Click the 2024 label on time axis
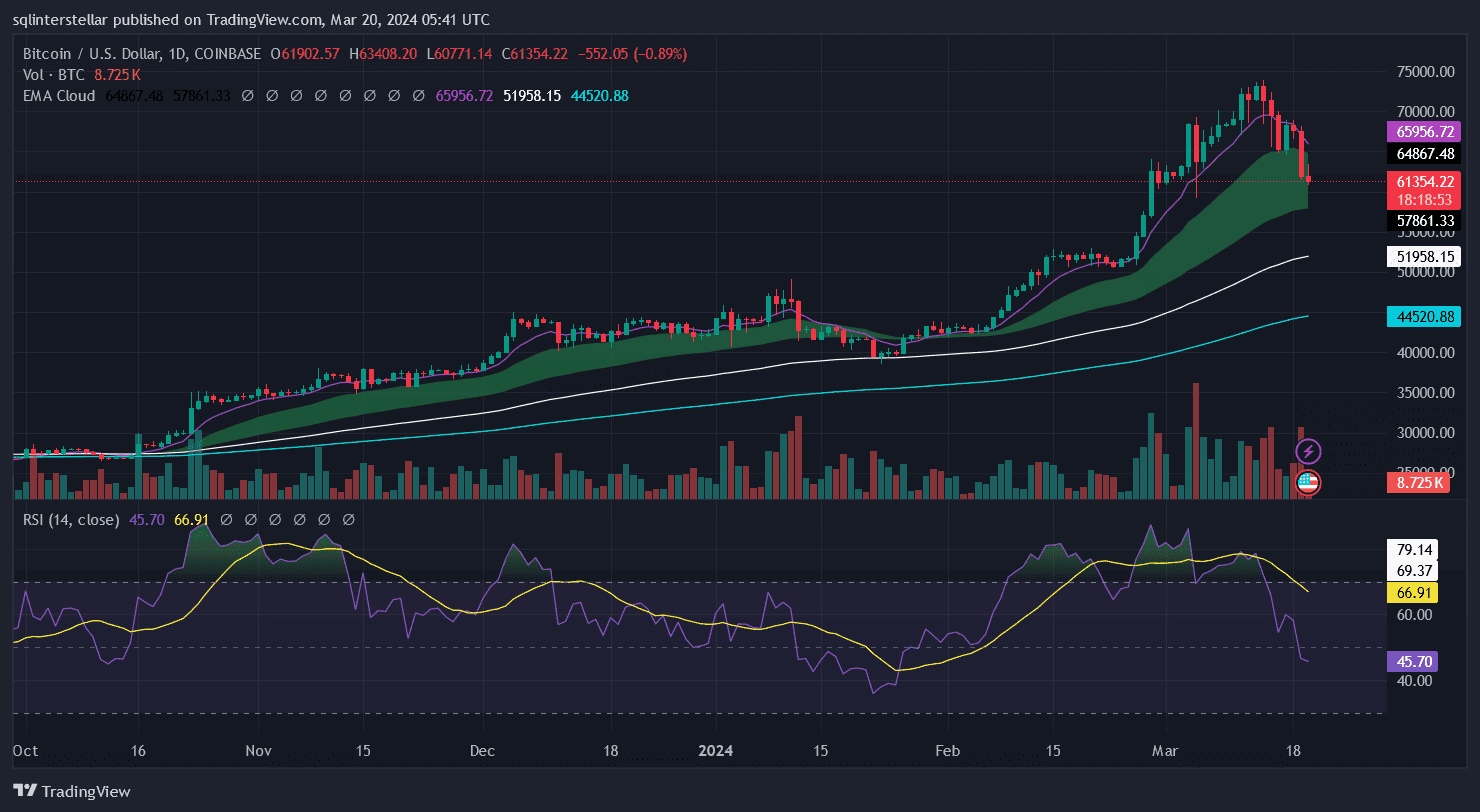The width and height of the screenshot is (1480, 812). click(716, 750)
